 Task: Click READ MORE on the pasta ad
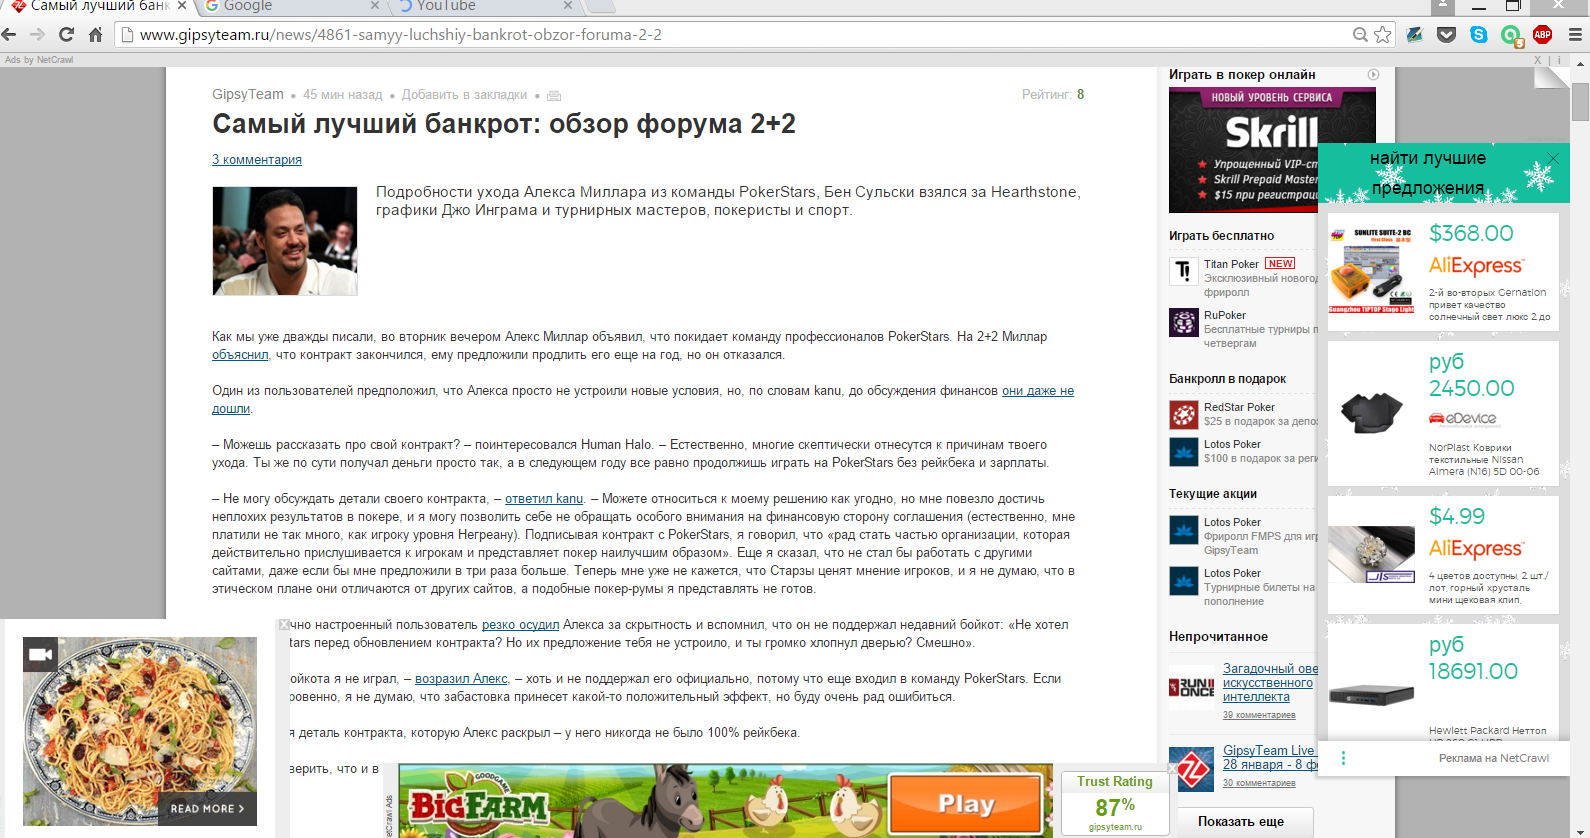tap(207, 808)
